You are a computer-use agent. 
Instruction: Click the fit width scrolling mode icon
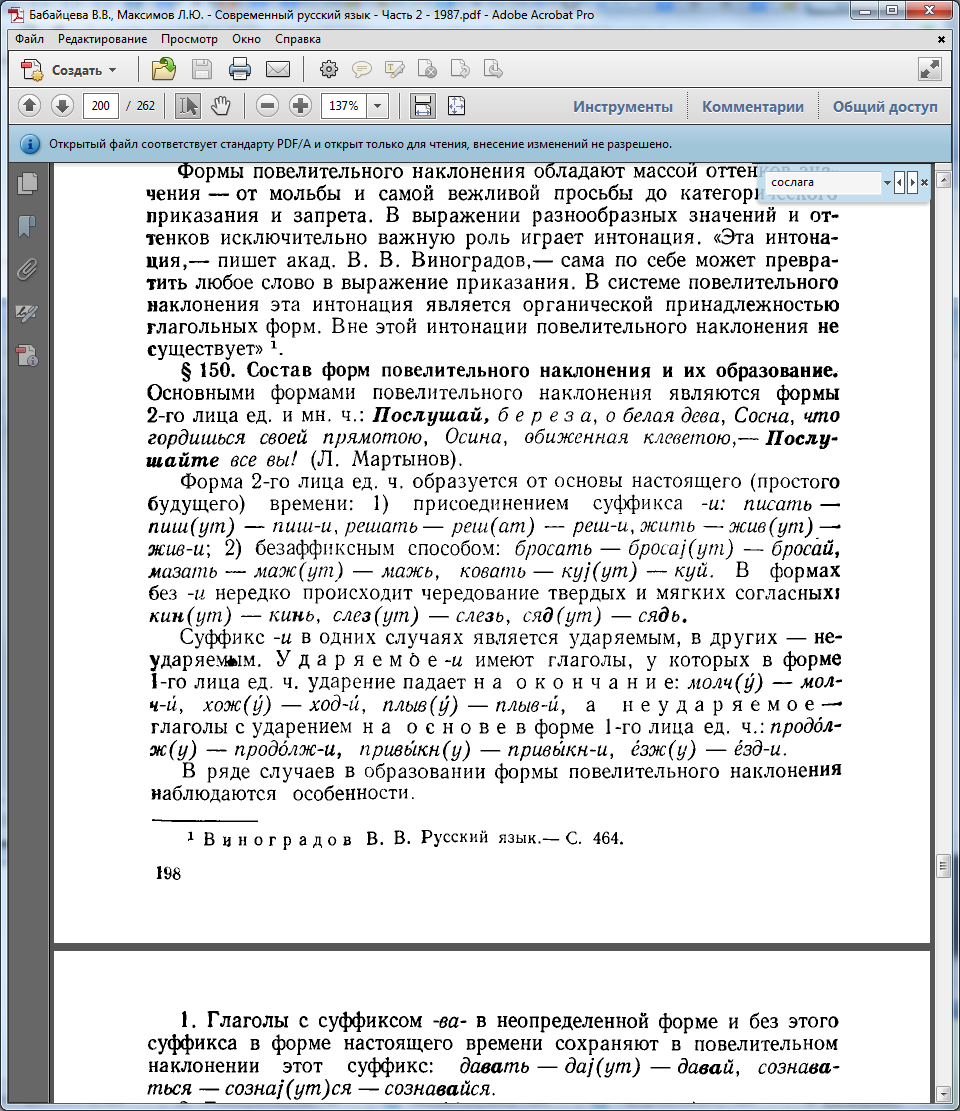pos(422,106)
